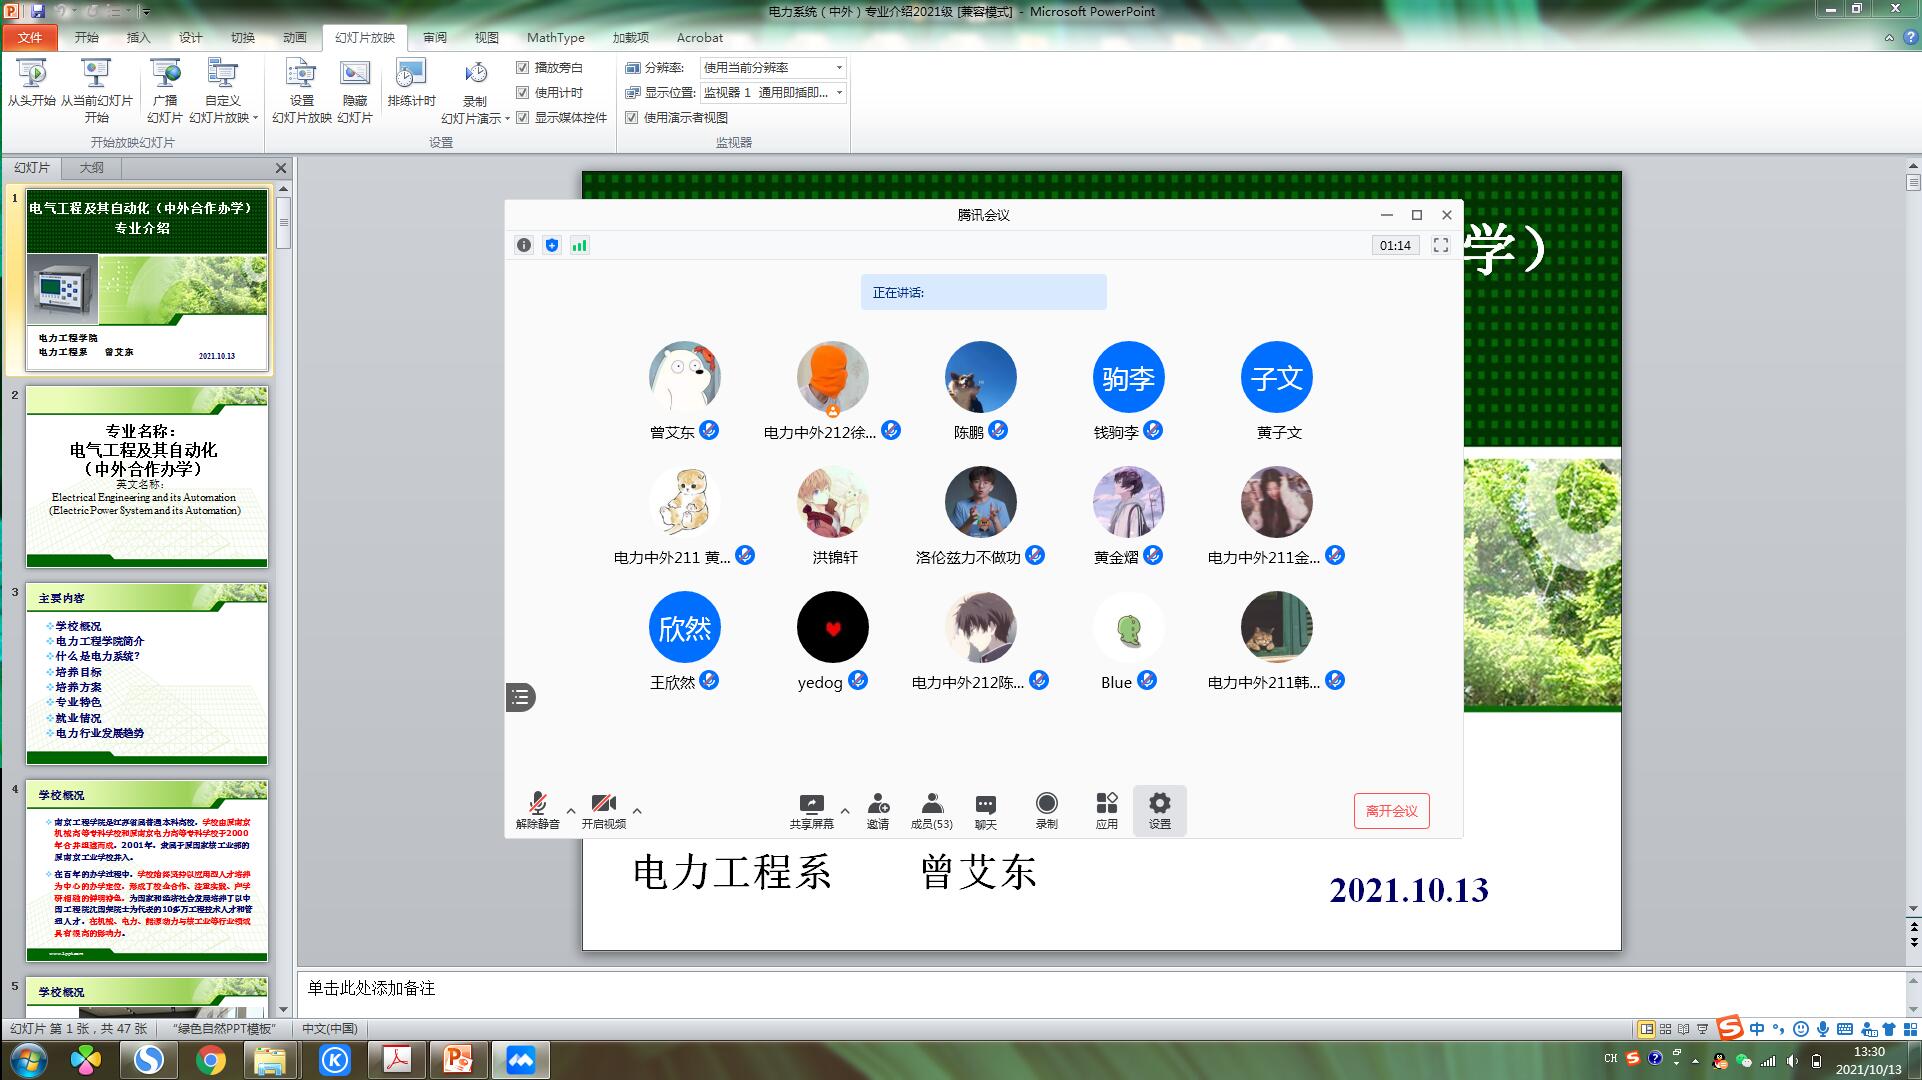Toggle show media controls (显示媒体控件) checkbox

522,117
